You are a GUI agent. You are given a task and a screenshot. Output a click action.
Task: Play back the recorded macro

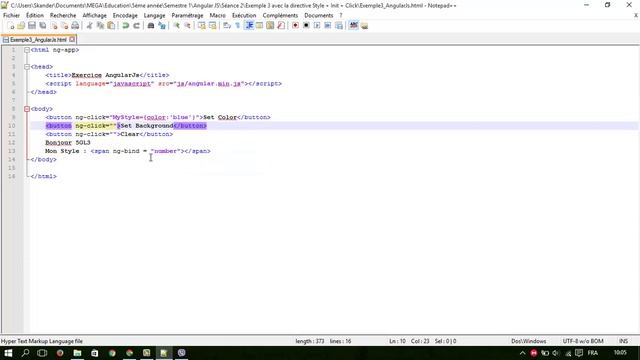317,26
